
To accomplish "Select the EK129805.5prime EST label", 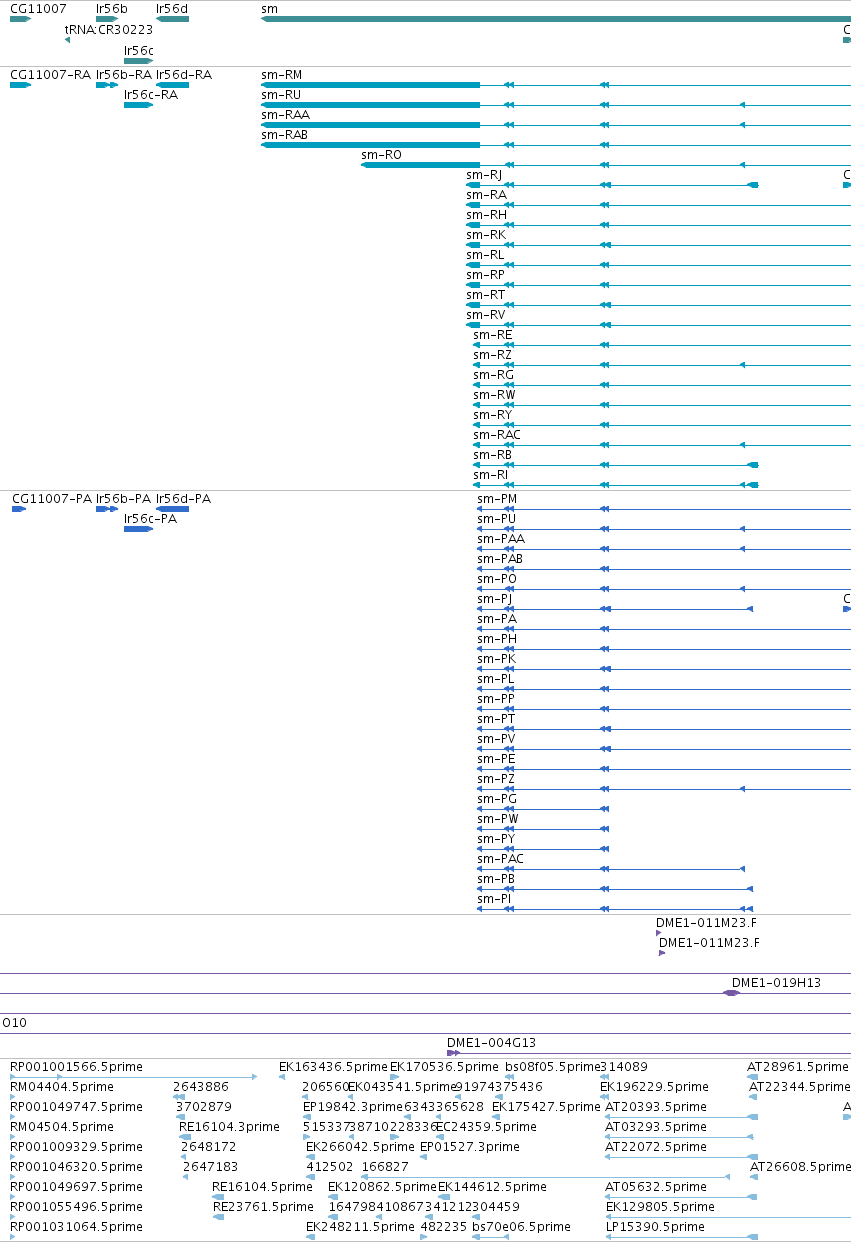I will (660, 1207).
